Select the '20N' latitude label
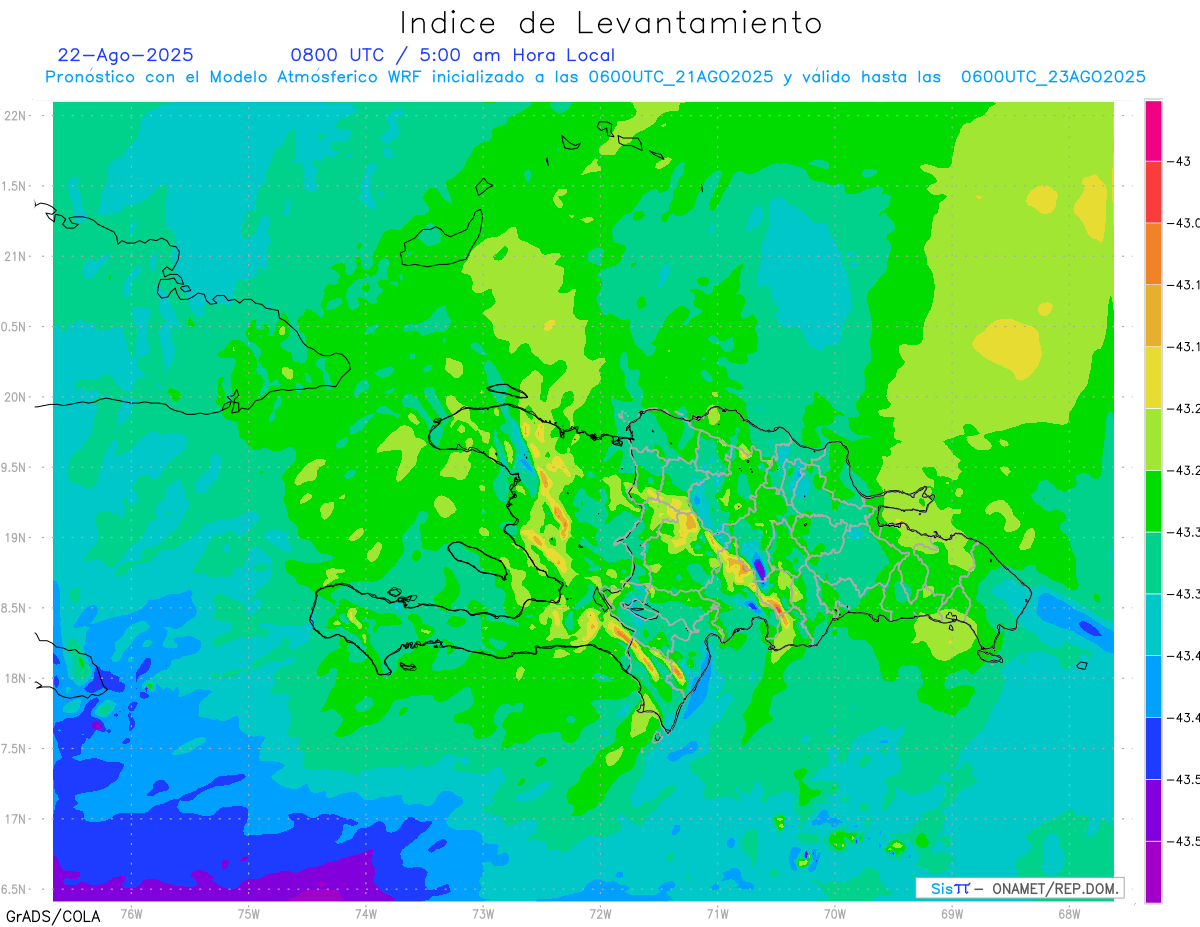 coord(15,397)
